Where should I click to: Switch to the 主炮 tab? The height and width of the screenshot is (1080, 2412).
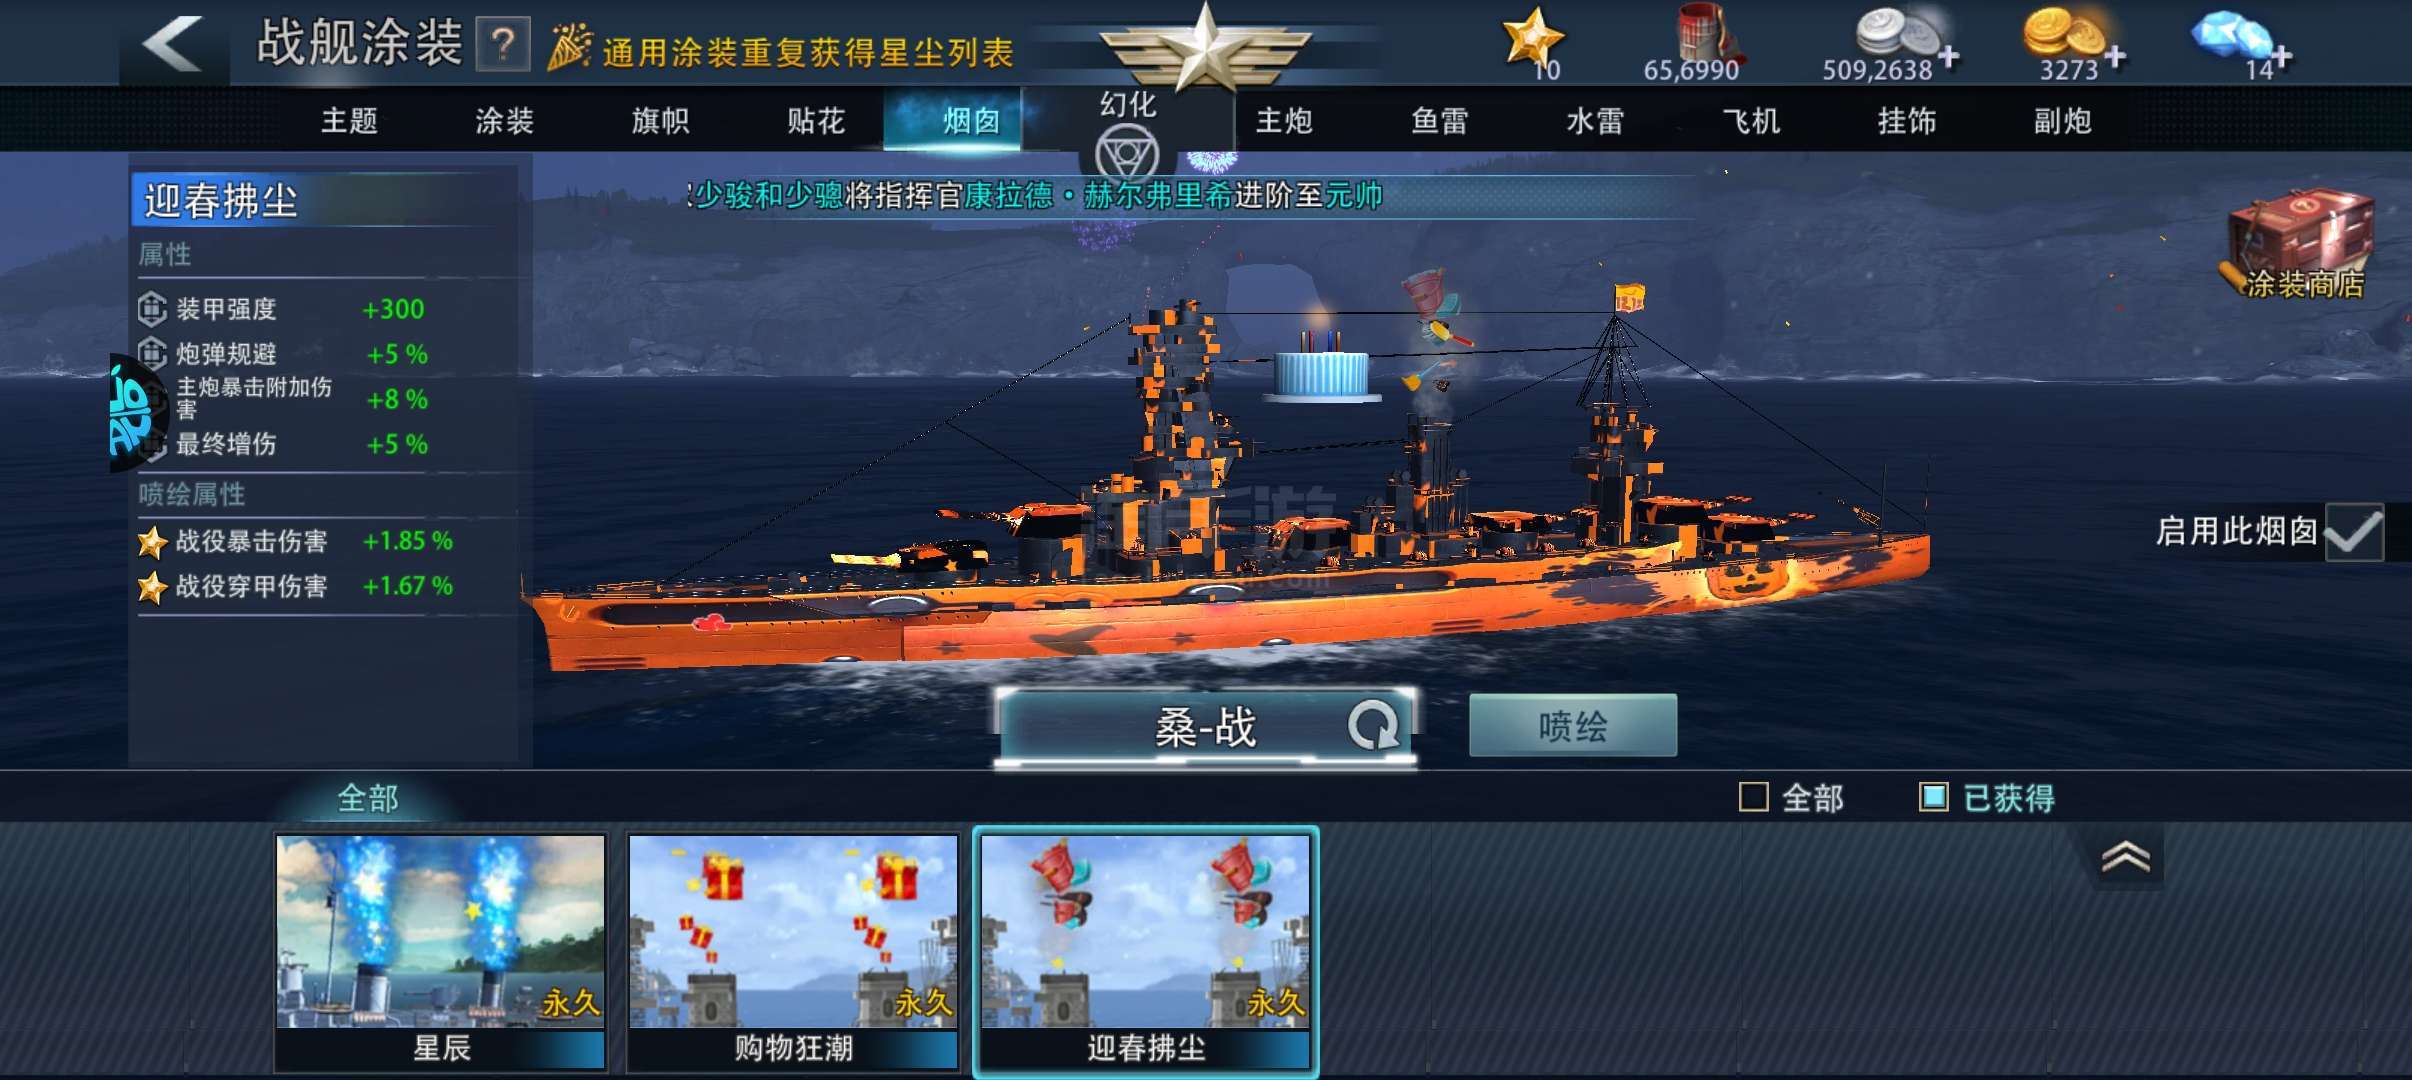click(1284, 121)
